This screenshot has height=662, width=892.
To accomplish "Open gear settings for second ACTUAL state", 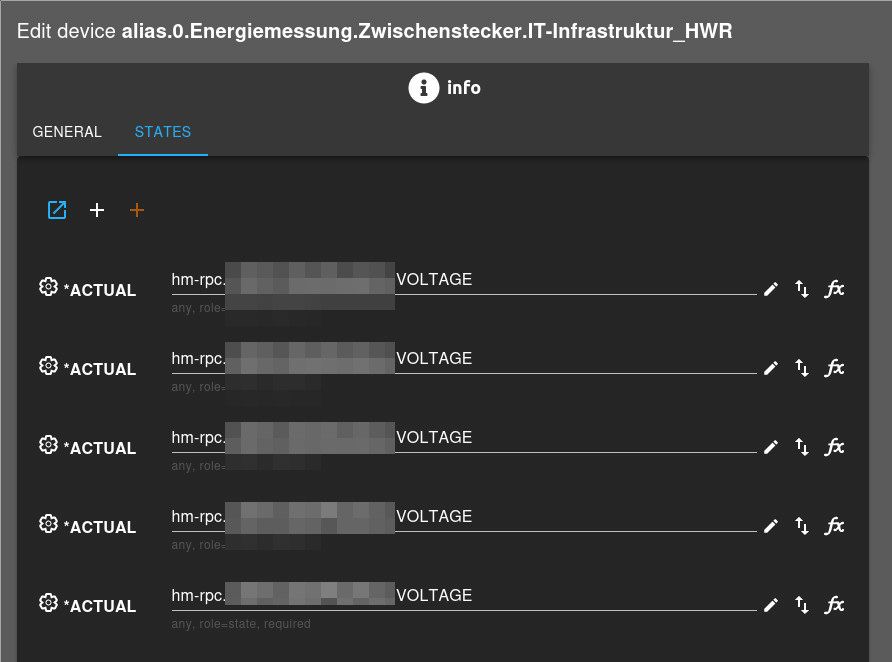I will 48,366.
